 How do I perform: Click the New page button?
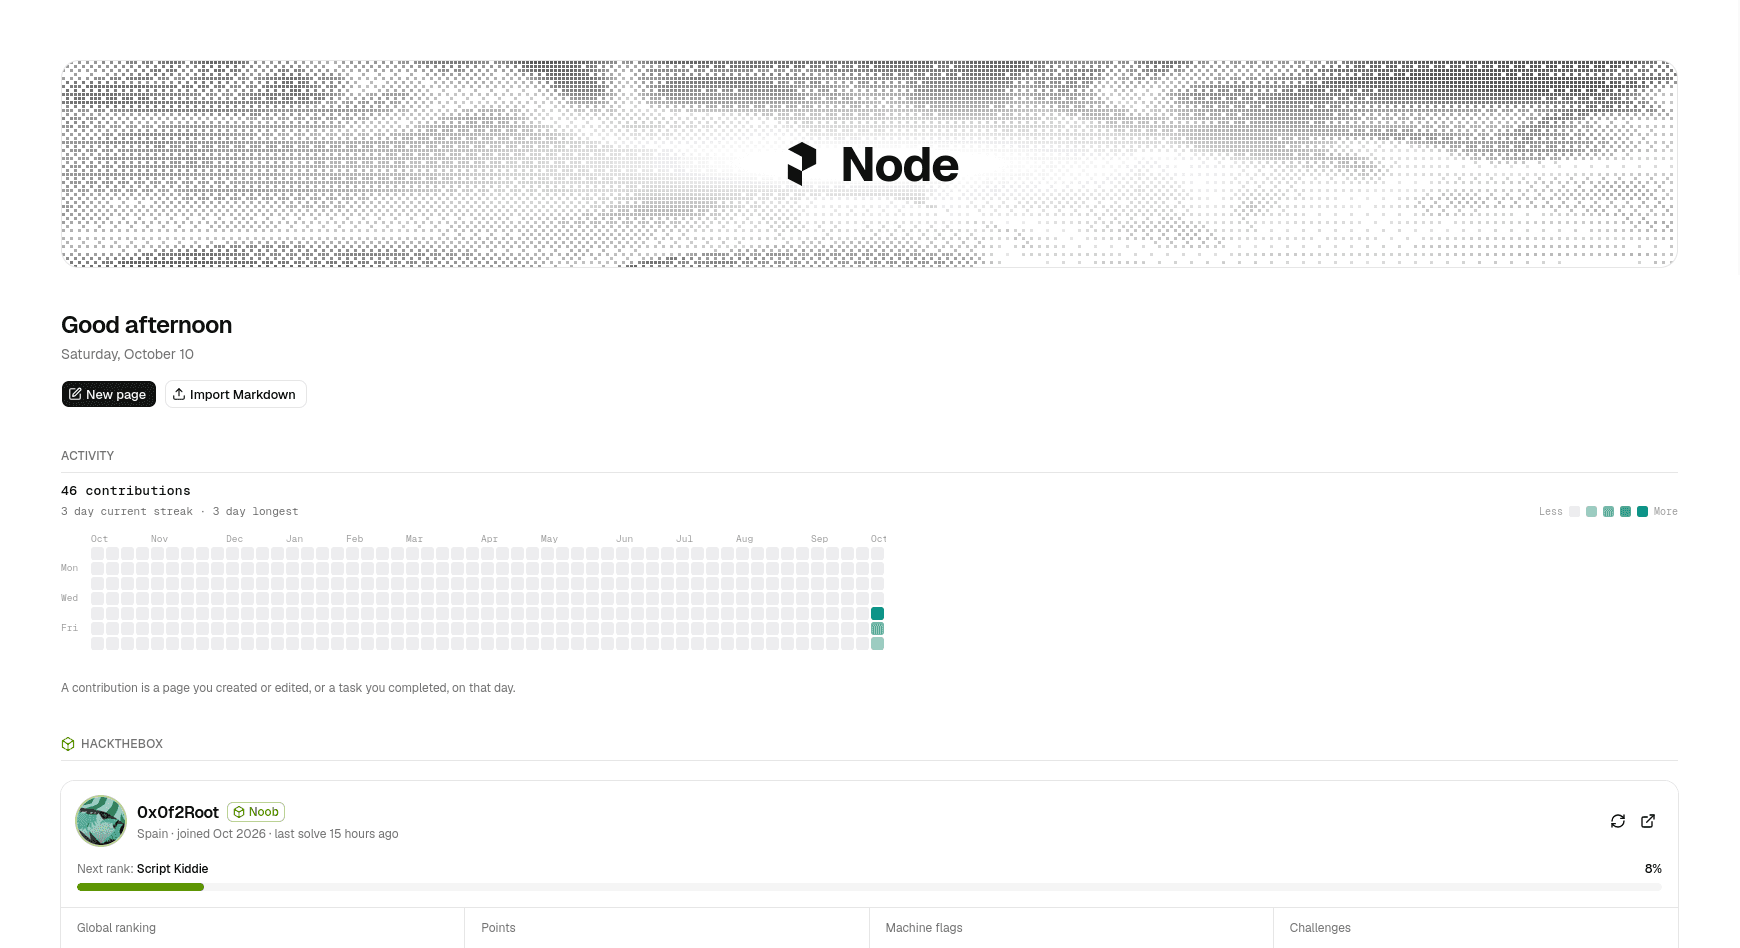pyautogui.click(x=109, y=394)
